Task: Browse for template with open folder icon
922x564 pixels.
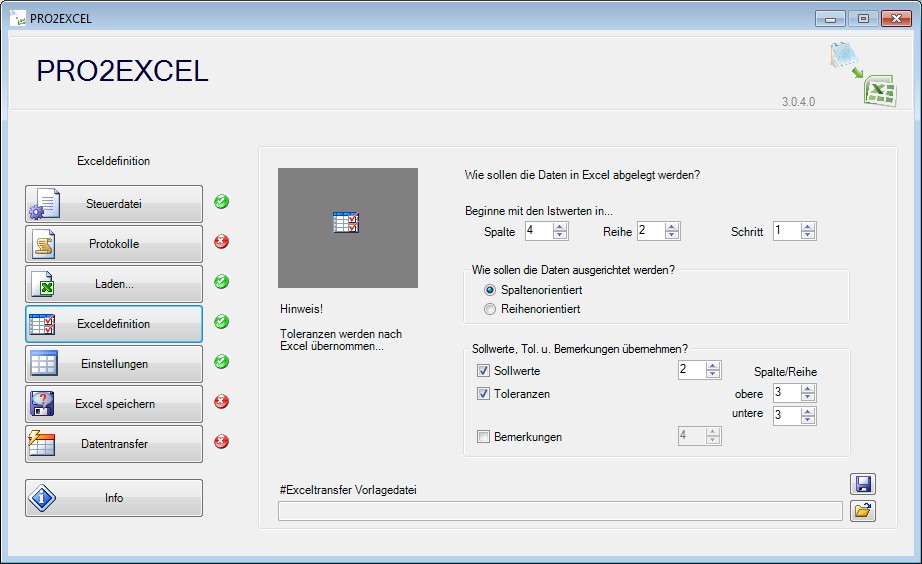Action: tap(863, 510)
